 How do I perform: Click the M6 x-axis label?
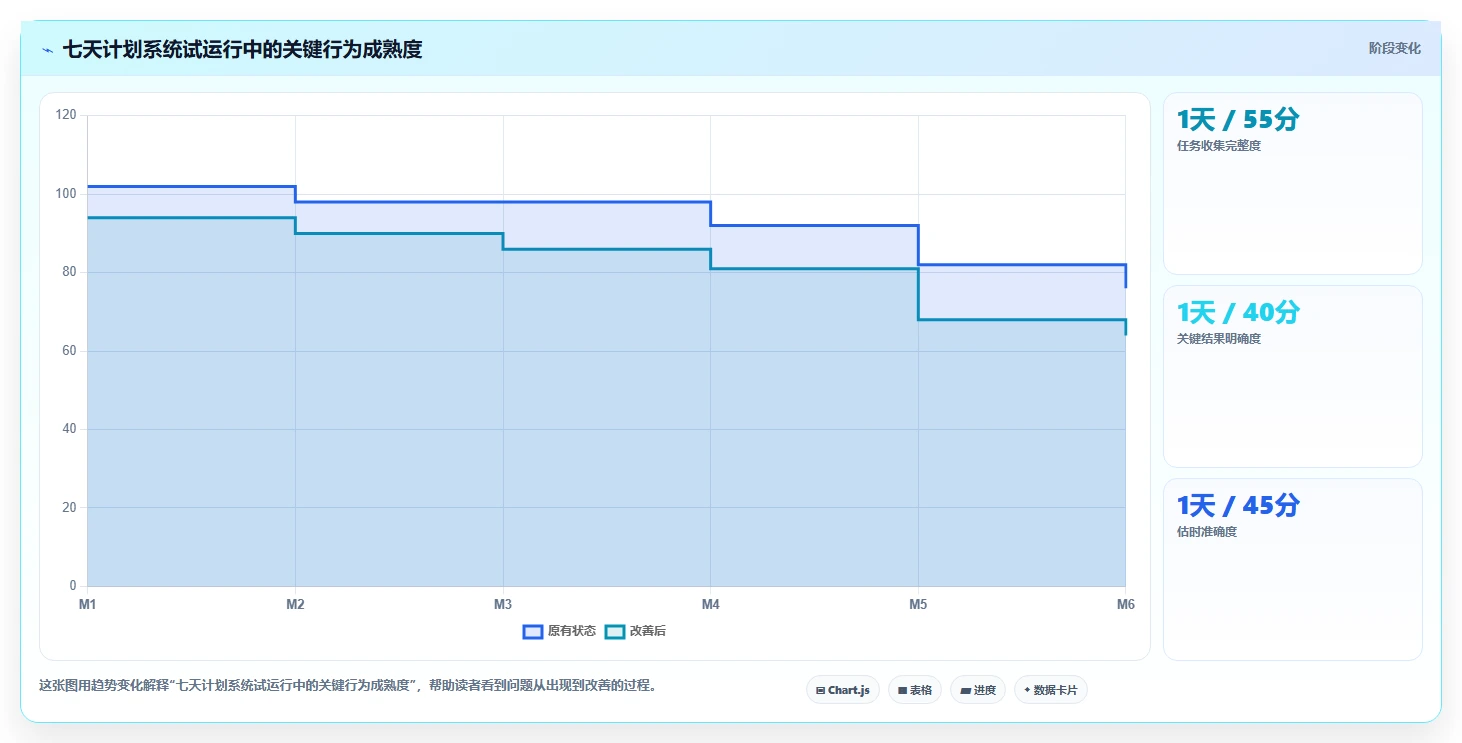tap(1125, 604)
